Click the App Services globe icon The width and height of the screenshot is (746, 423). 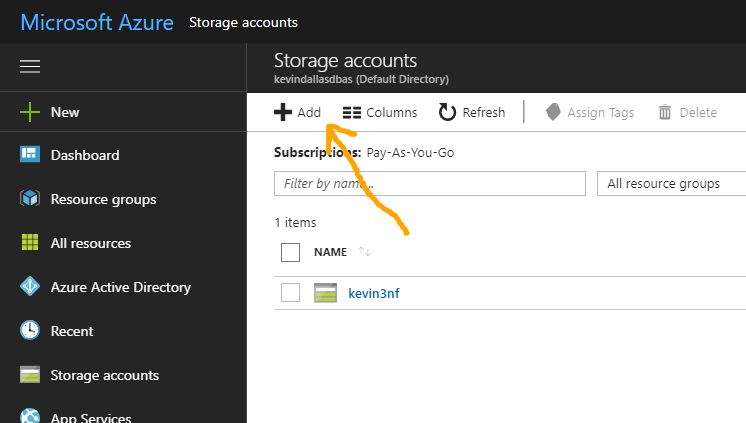click(x=30, y=416)
